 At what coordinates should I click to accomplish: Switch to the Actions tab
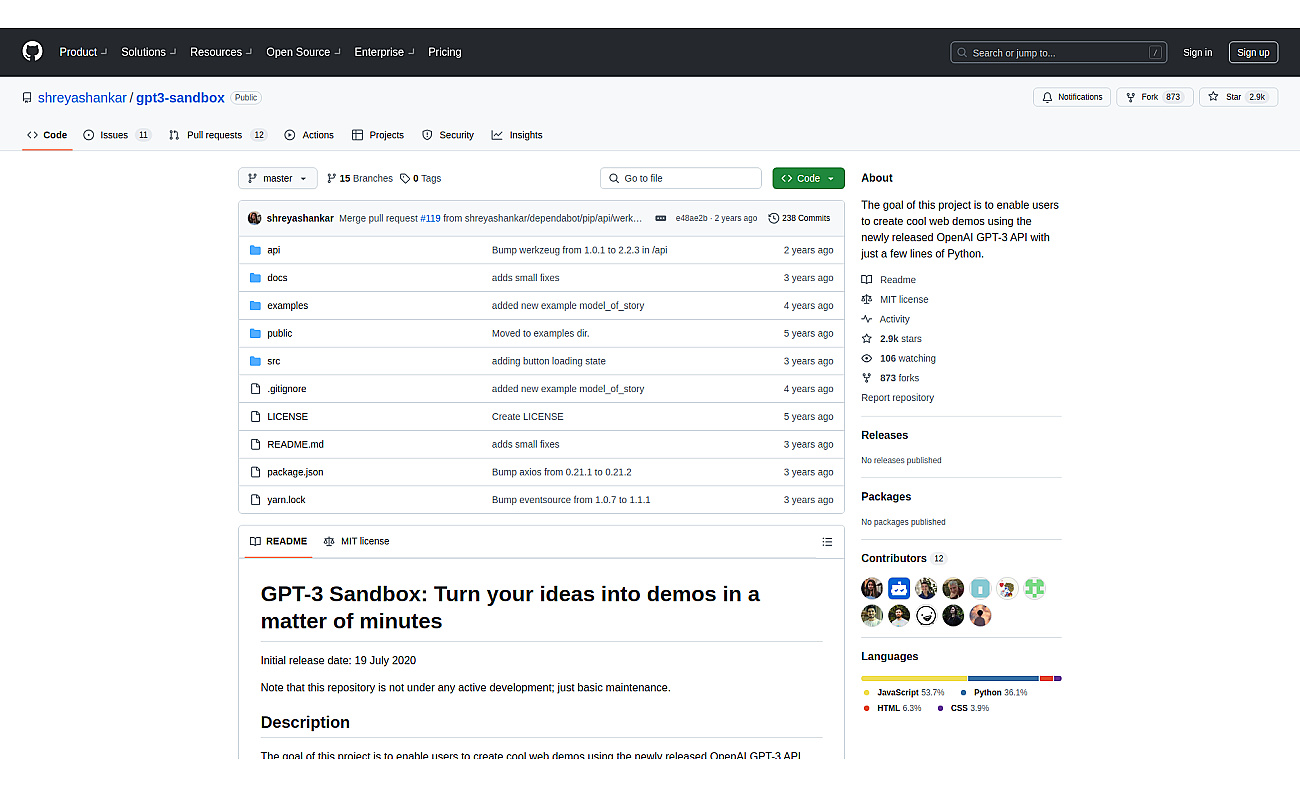click(309, 135)
